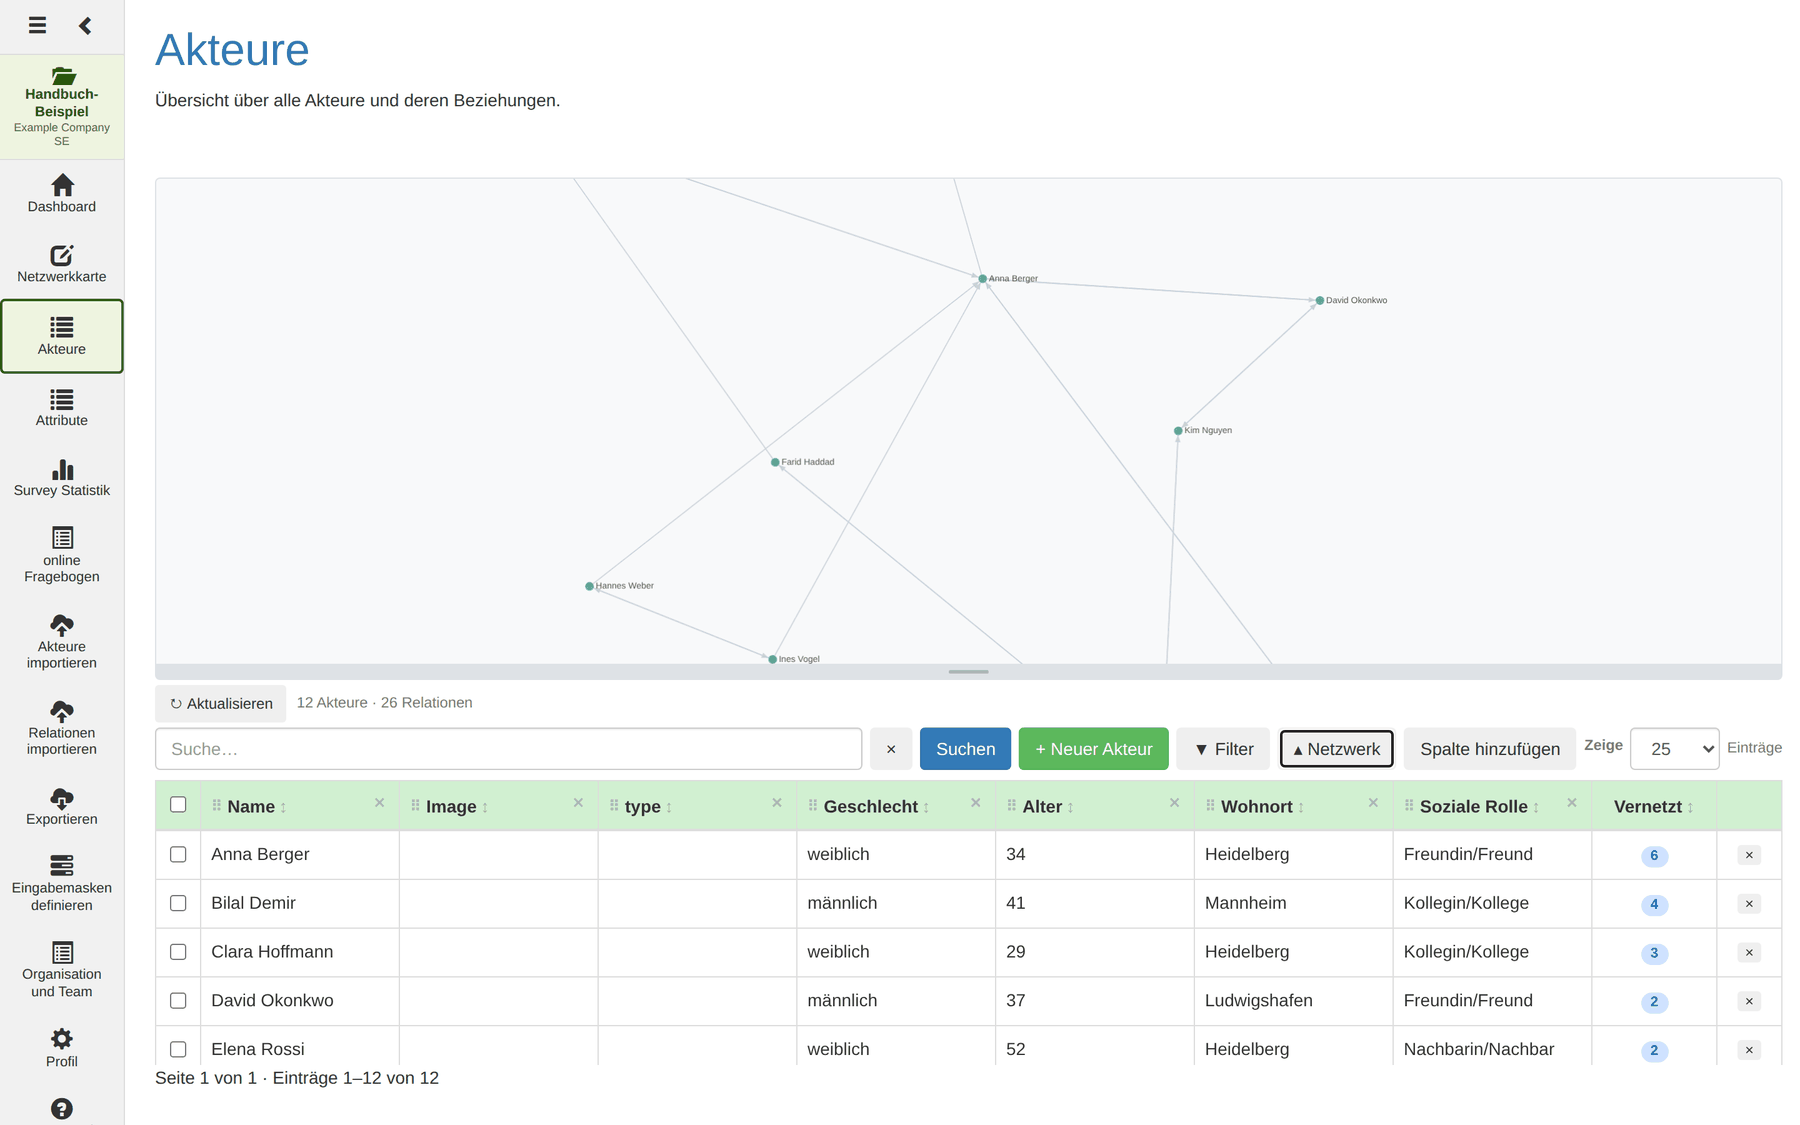Expand the Filter options

[x=1223, y=749]
